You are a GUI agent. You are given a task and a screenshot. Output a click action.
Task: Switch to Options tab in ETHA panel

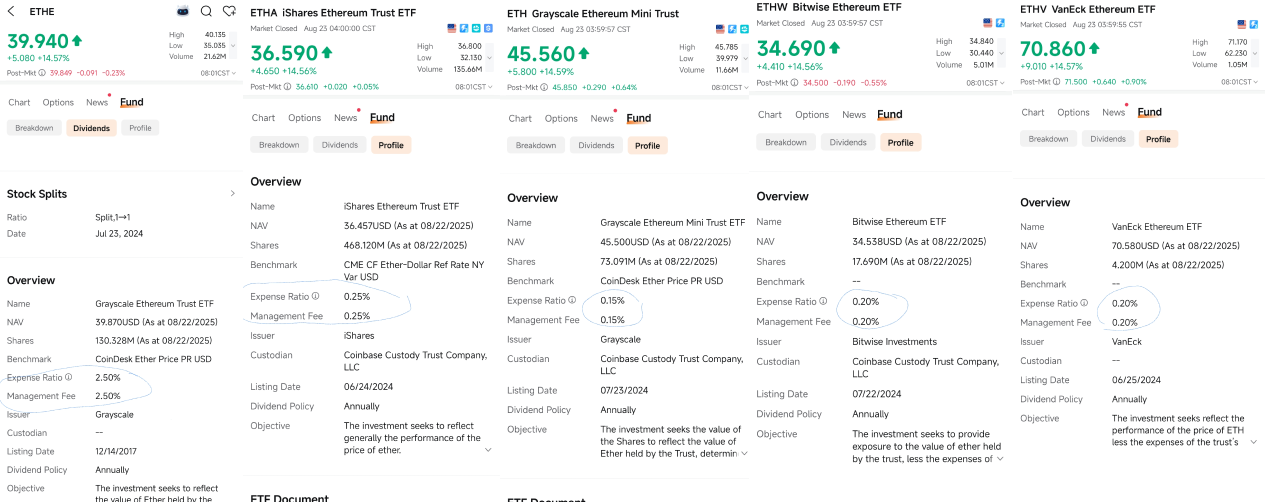tap(305, 118)
